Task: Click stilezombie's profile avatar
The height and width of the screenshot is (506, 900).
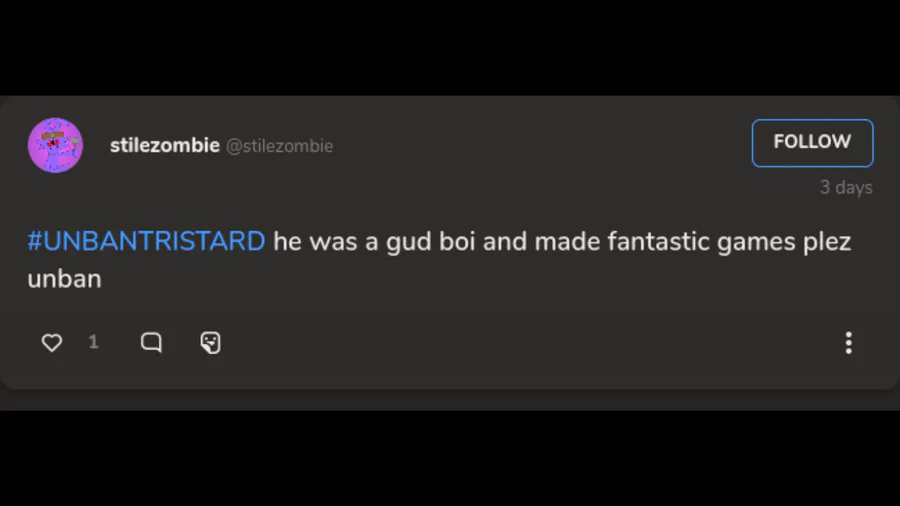Action: tap(55, 145)
